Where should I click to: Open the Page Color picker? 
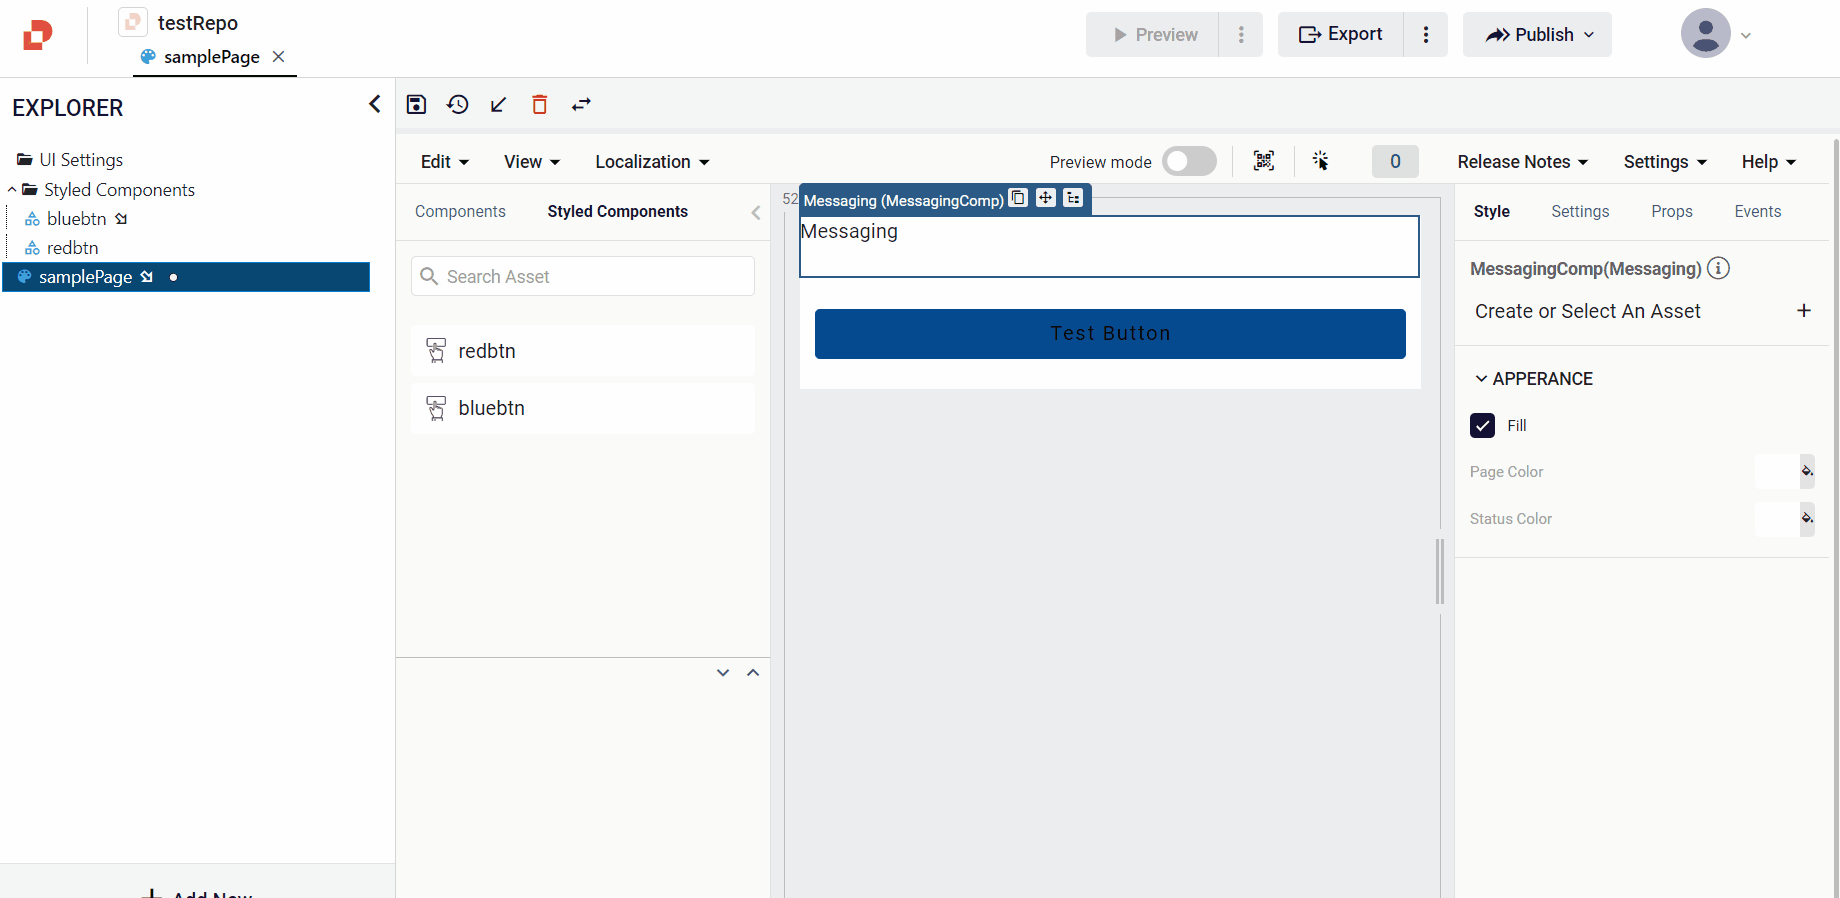coord(1806,471)
